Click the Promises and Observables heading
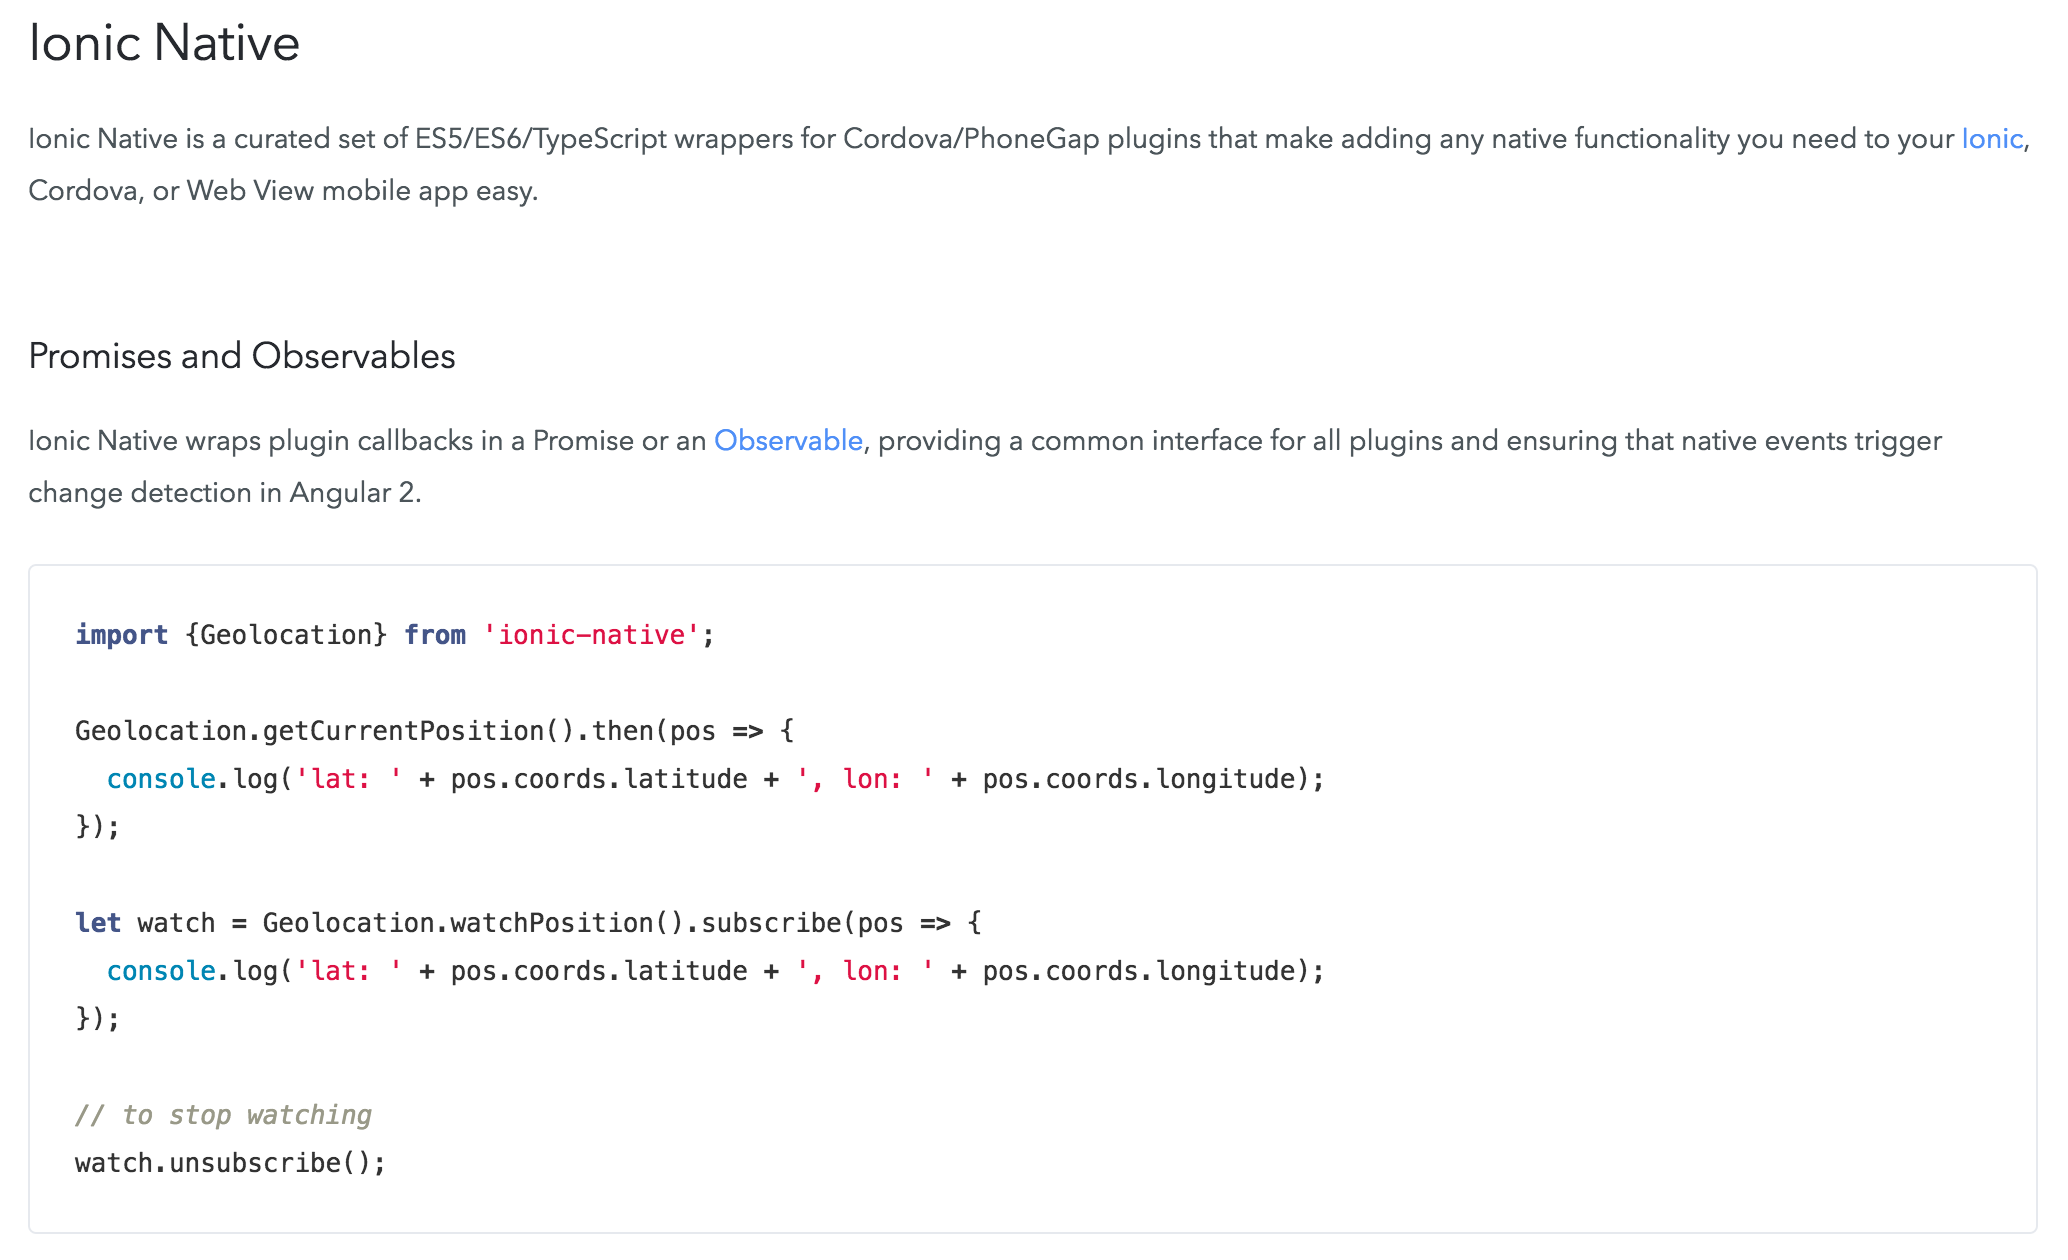The image size is (2068, 1260). pyautogui.click(x=242, y=357)
